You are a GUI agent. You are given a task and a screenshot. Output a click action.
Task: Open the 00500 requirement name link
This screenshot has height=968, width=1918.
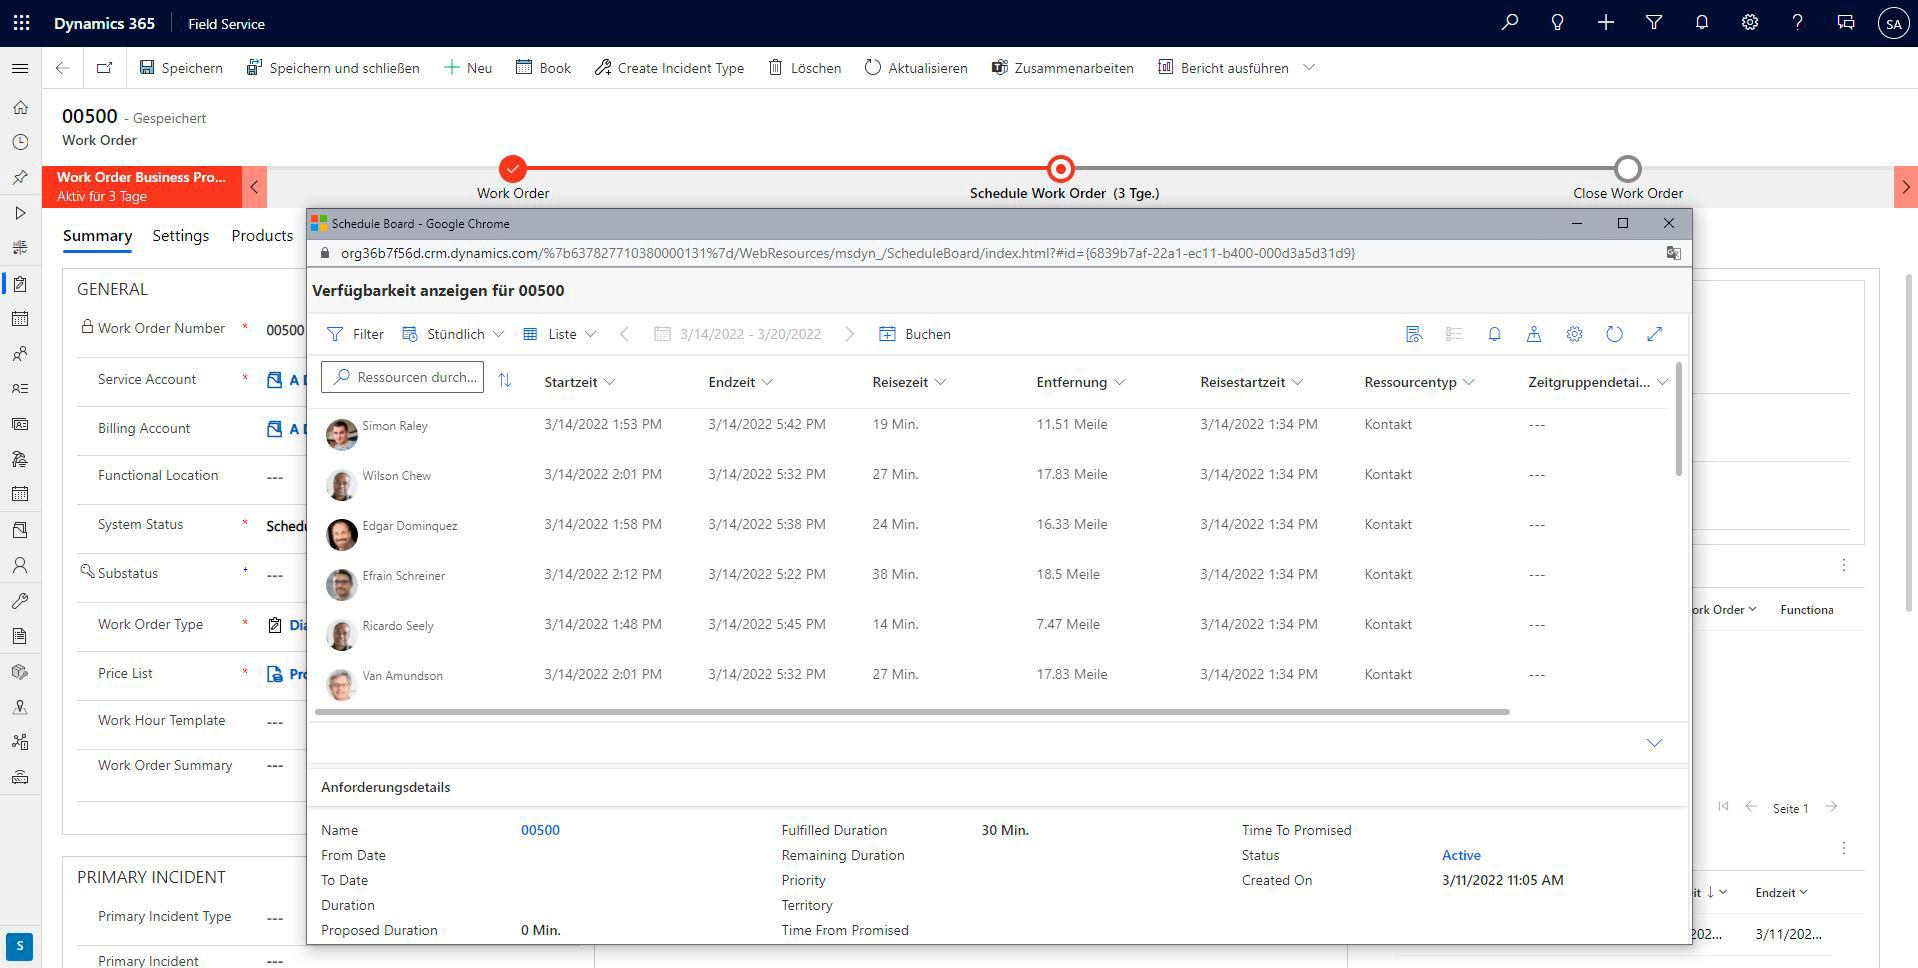click(x=540, y=830)
